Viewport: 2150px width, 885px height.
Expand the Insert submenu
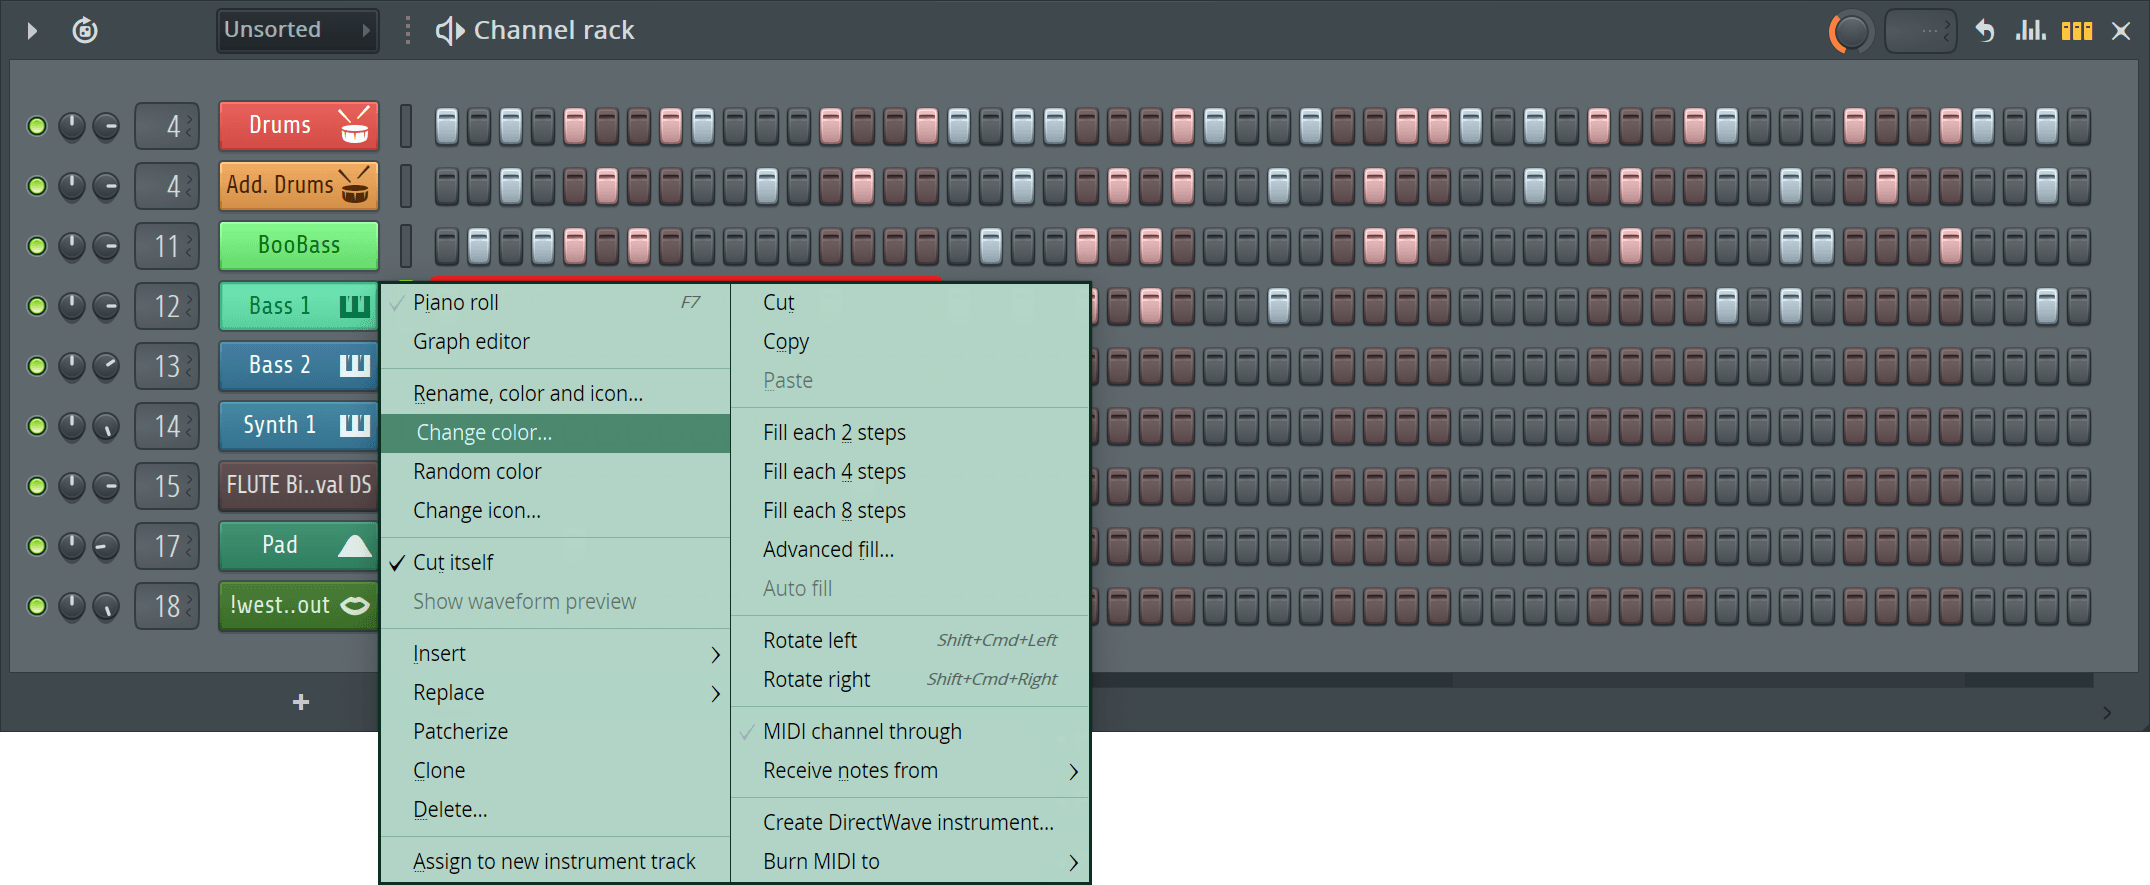pyautogui.click(x=556, y=653)
